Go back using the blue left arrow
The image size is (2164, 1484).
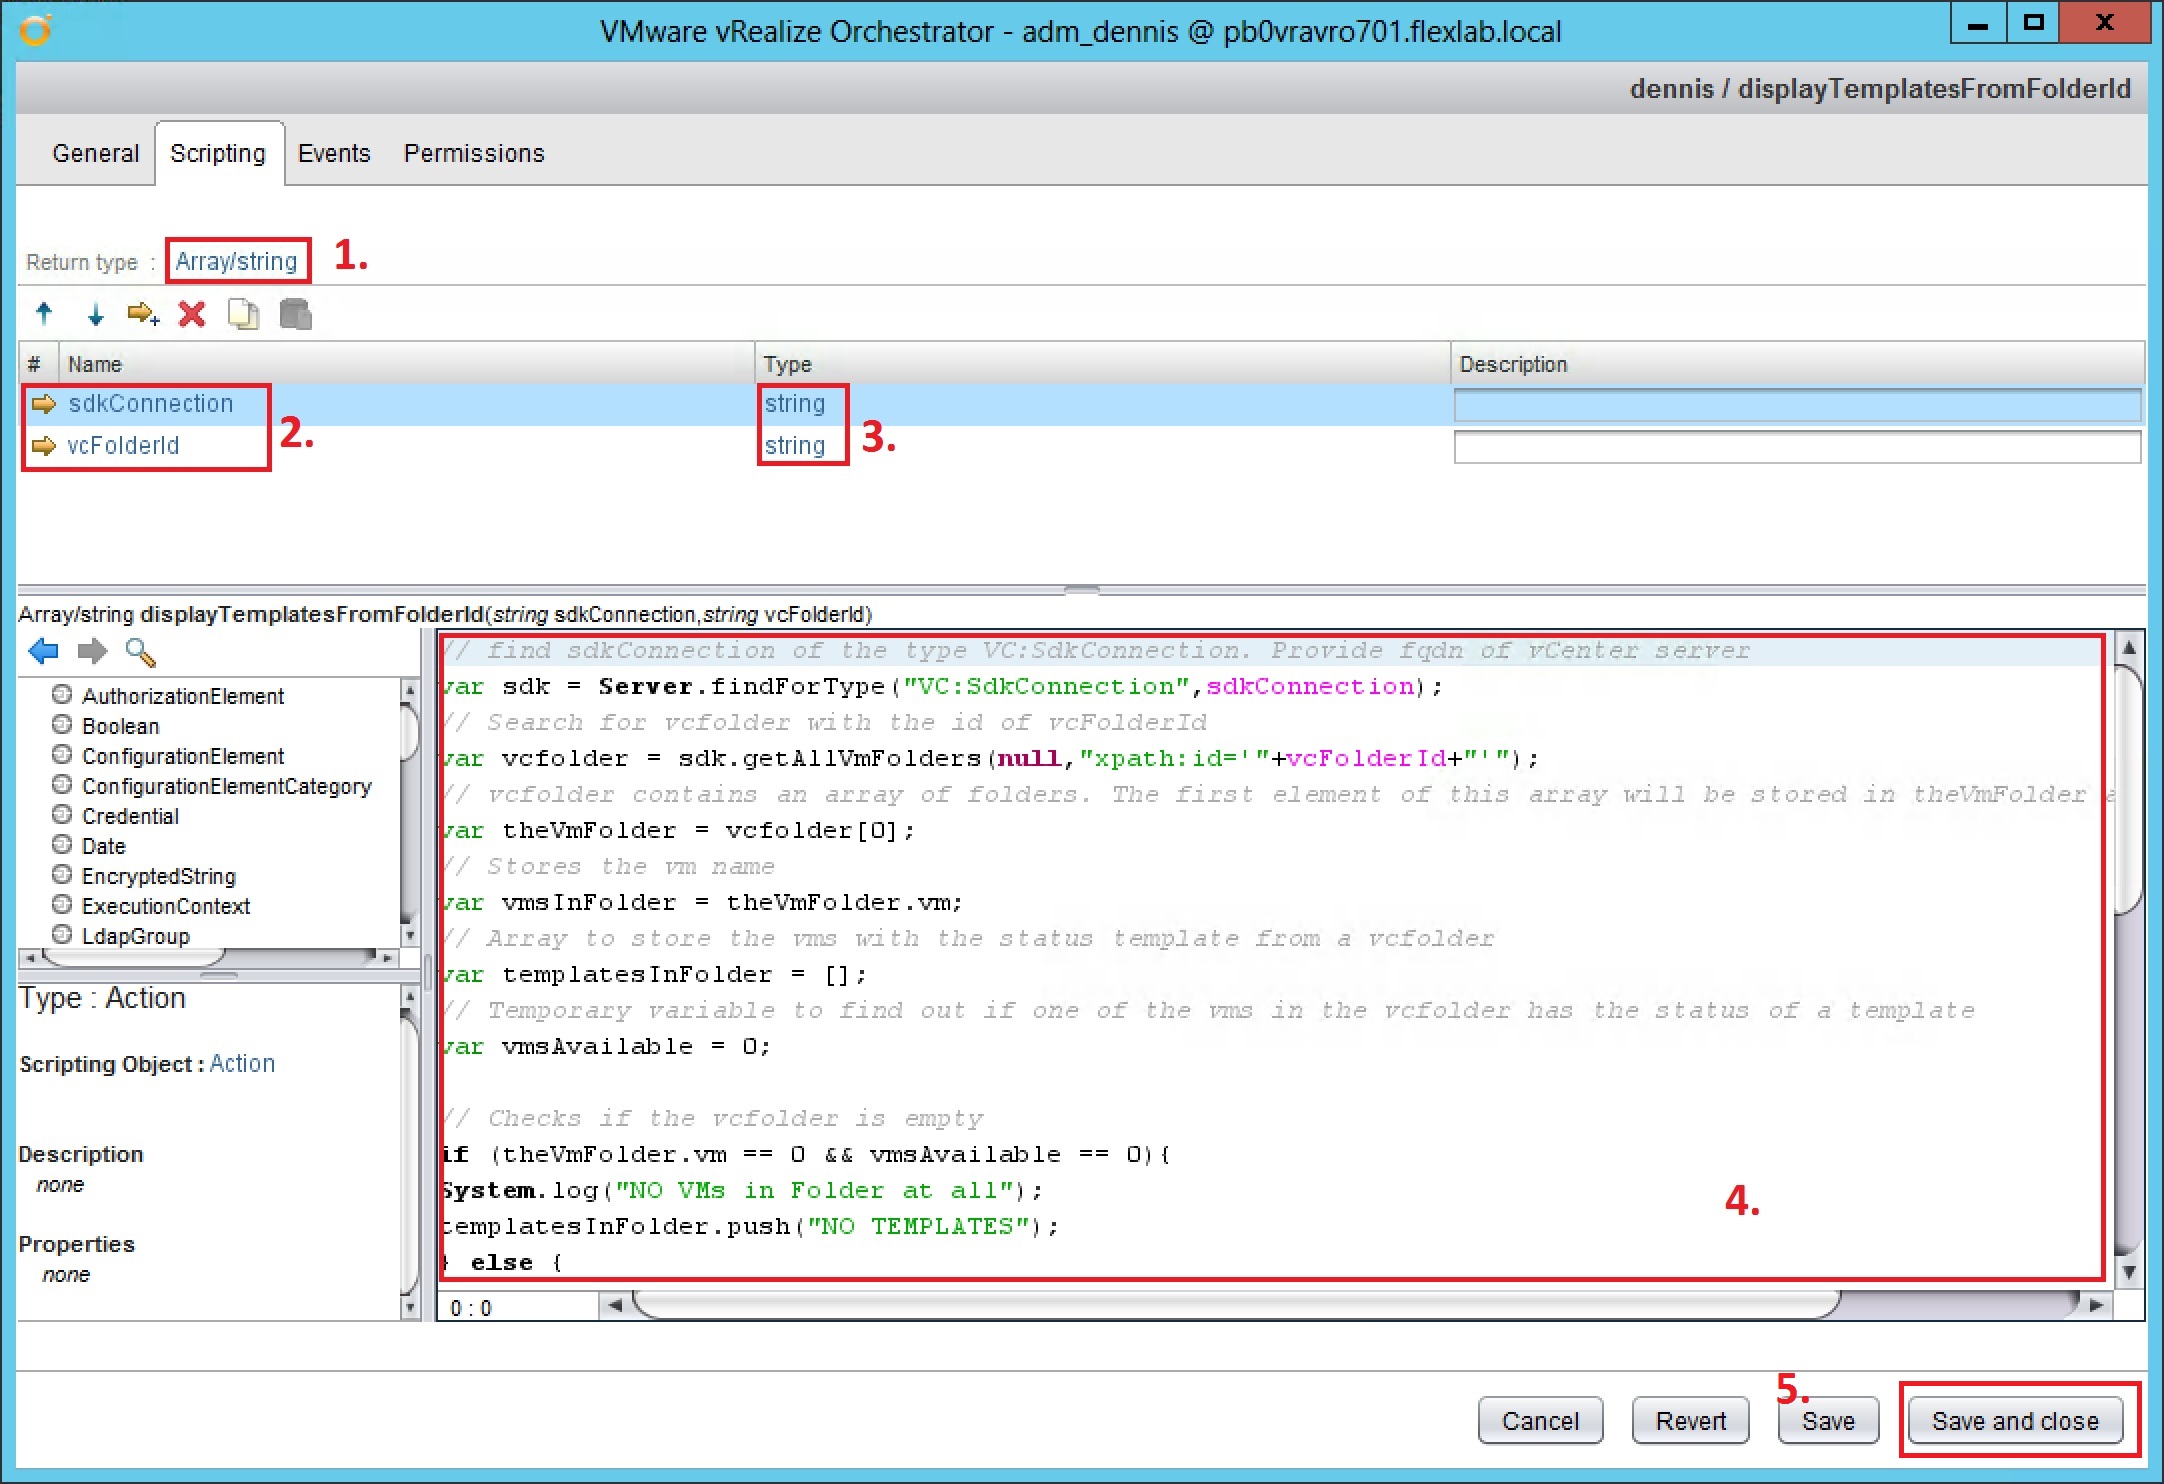tap(44, 652)
